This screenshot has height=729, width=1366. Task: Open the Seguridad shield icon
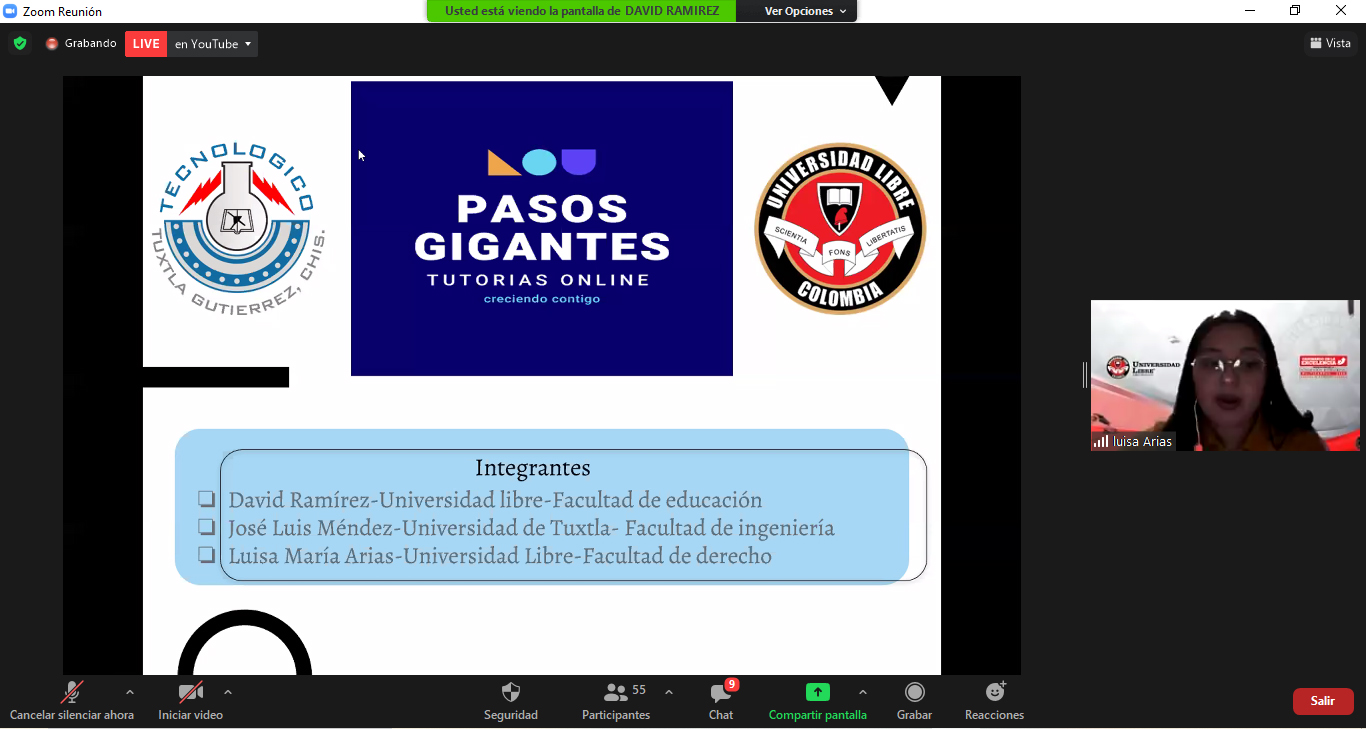point(510,692)
